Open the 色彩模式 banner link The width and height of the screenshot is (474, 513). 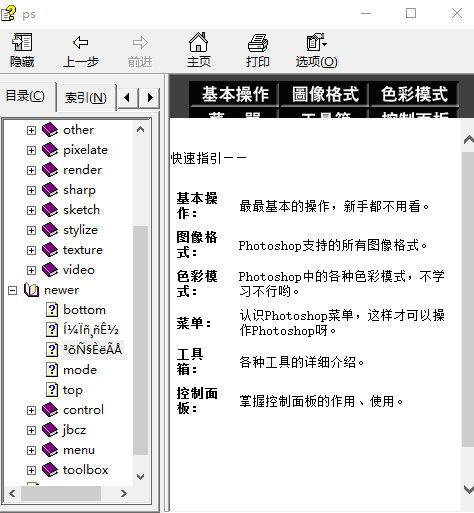(414, 94)
